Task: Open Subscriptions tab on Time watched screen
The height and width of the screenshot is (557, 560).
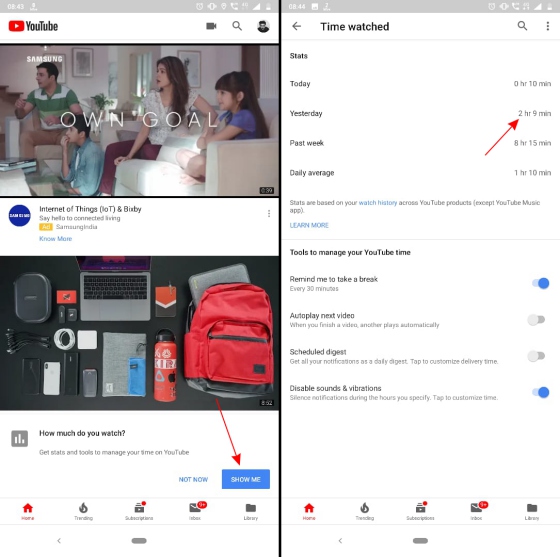Action: (420, 511)
